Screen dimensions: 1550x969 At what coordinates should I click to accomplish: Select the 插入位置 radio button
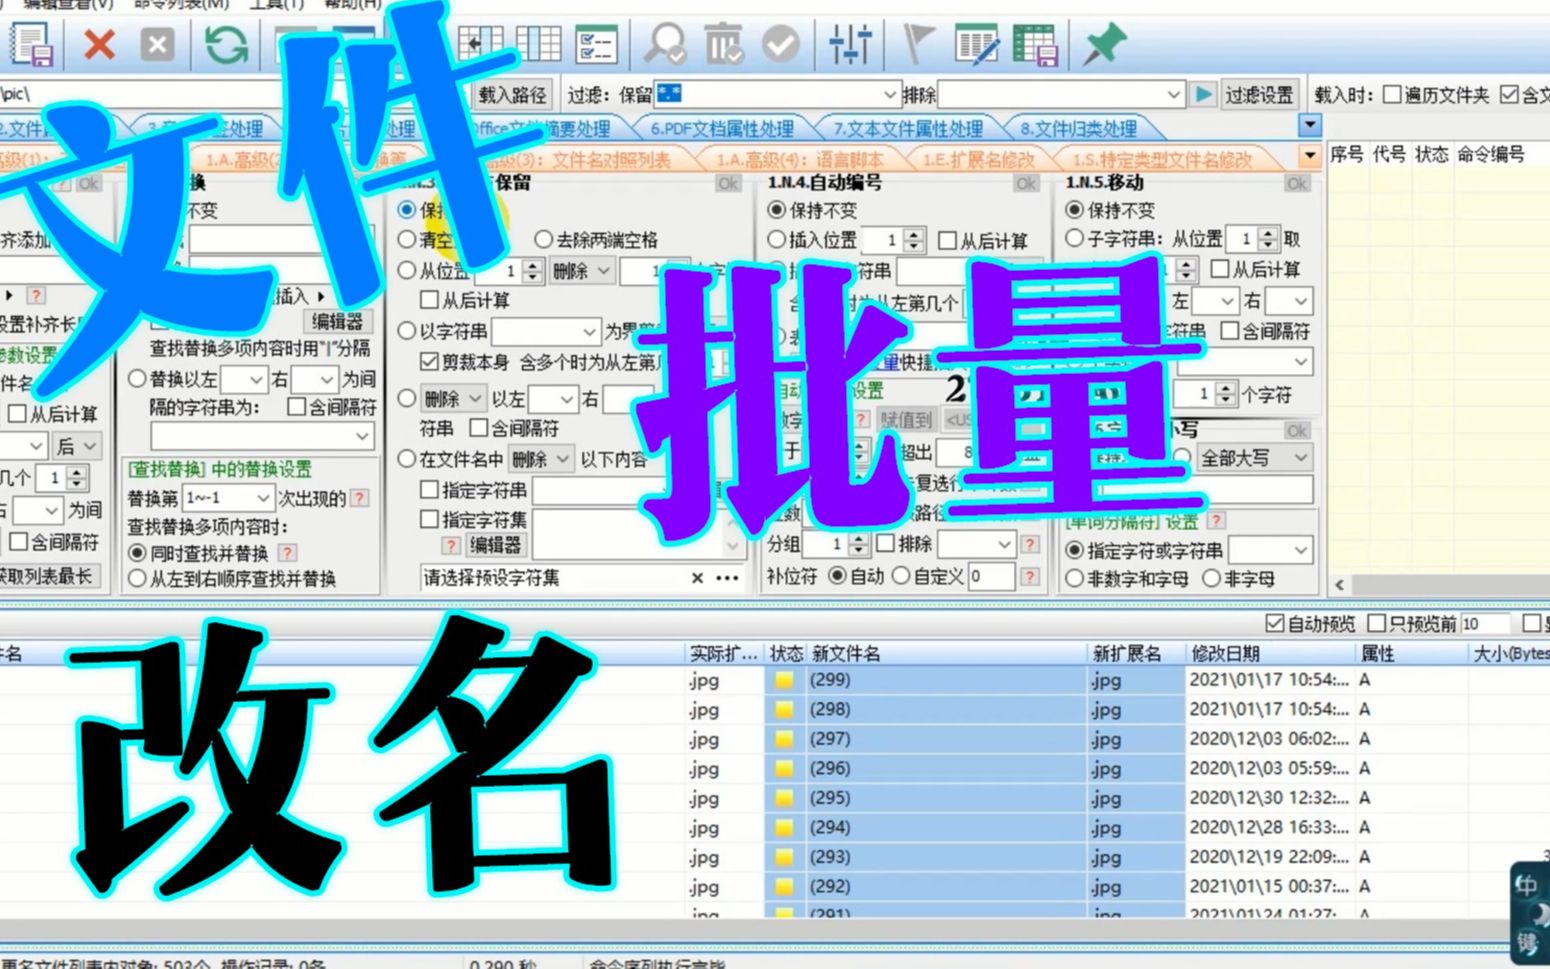point(776,240)
